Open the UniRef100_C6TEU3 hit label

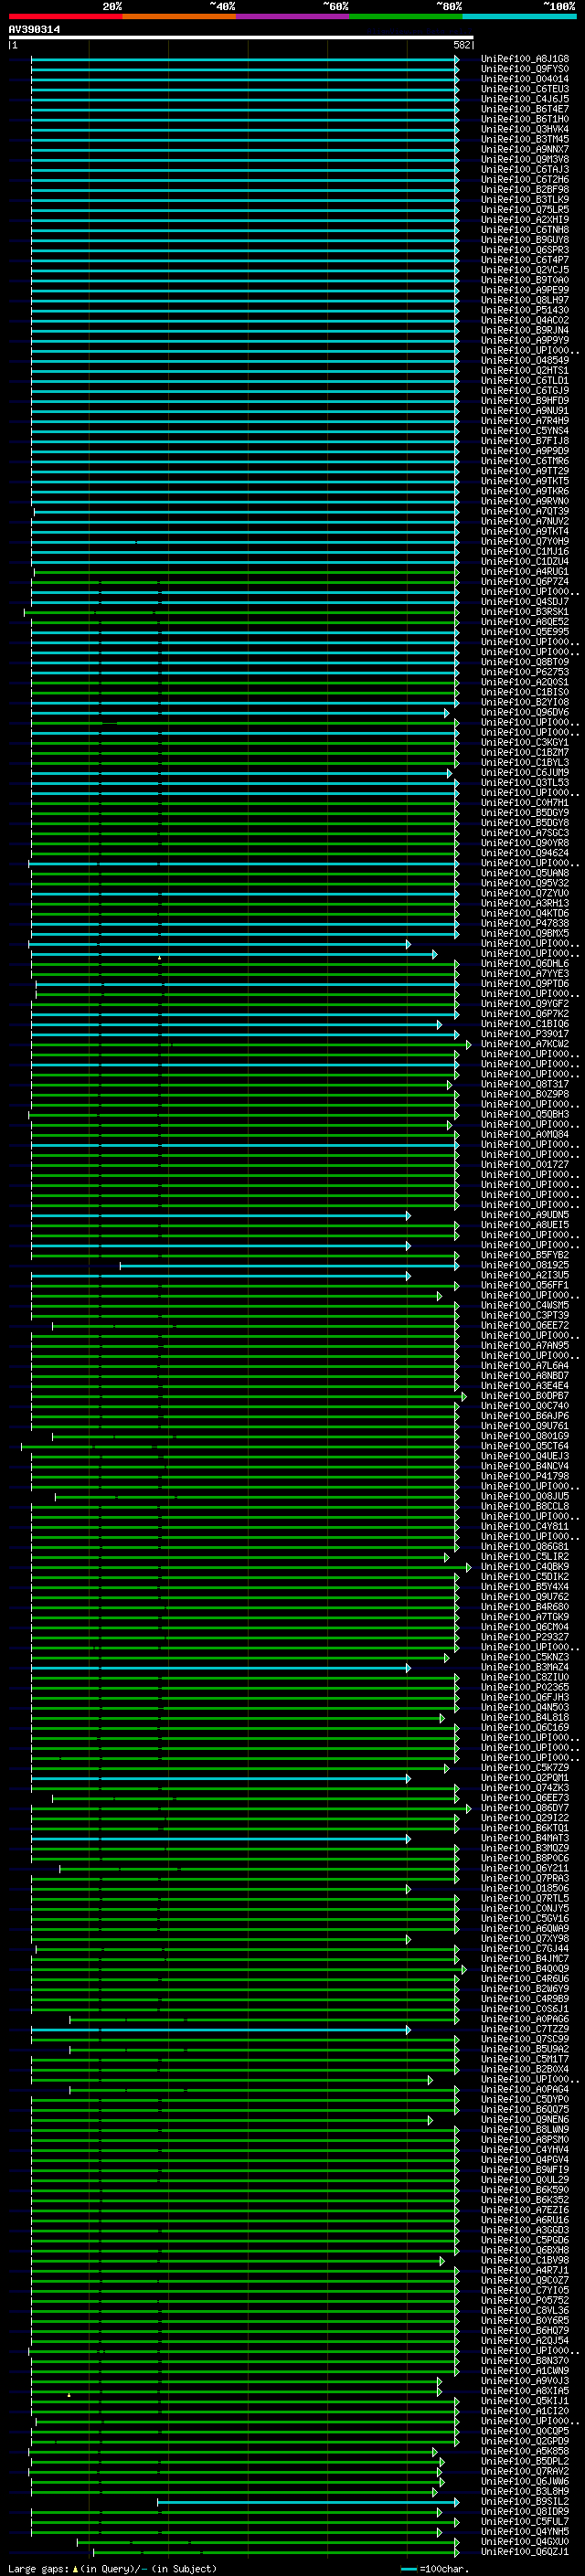coord(525,89)
